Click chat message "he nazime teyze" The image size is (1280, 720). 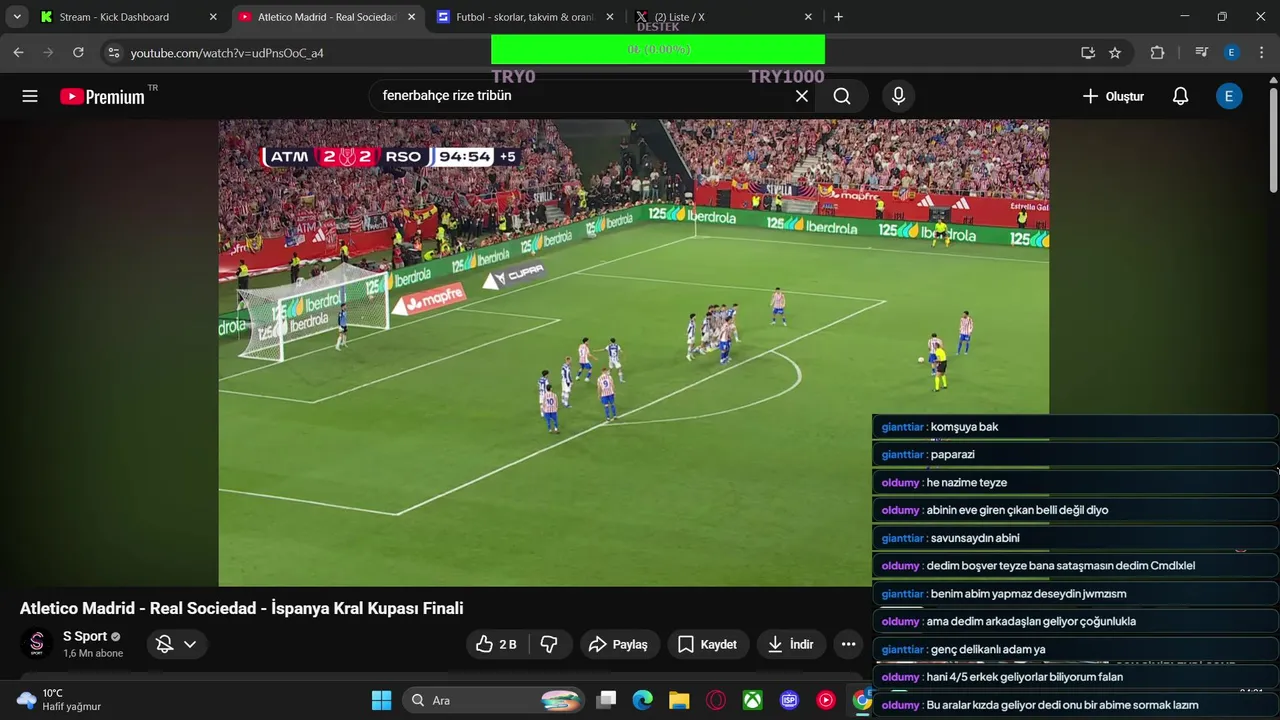pyautogui.click(x=967, y=482)
